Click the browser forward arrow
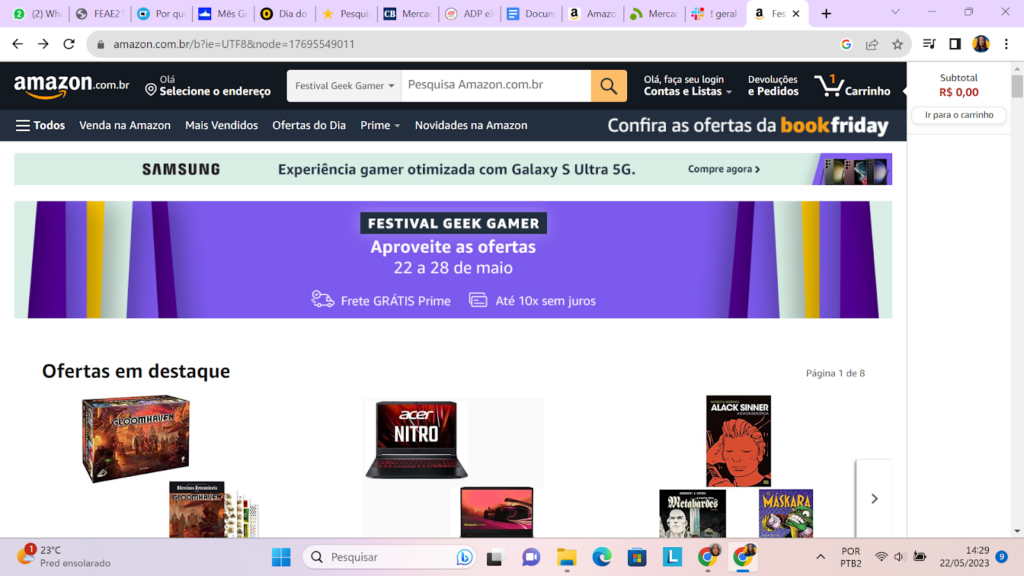The image size is (1024, 576). click(43, 44)
